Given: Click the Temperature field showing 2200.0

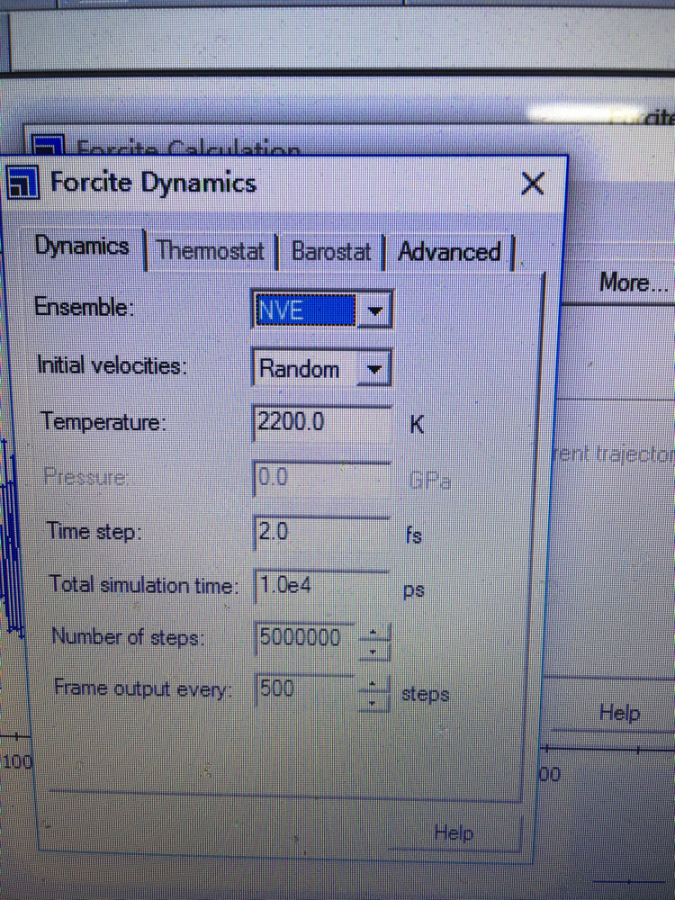Looking at the screenshot, I should pos(321,423).
